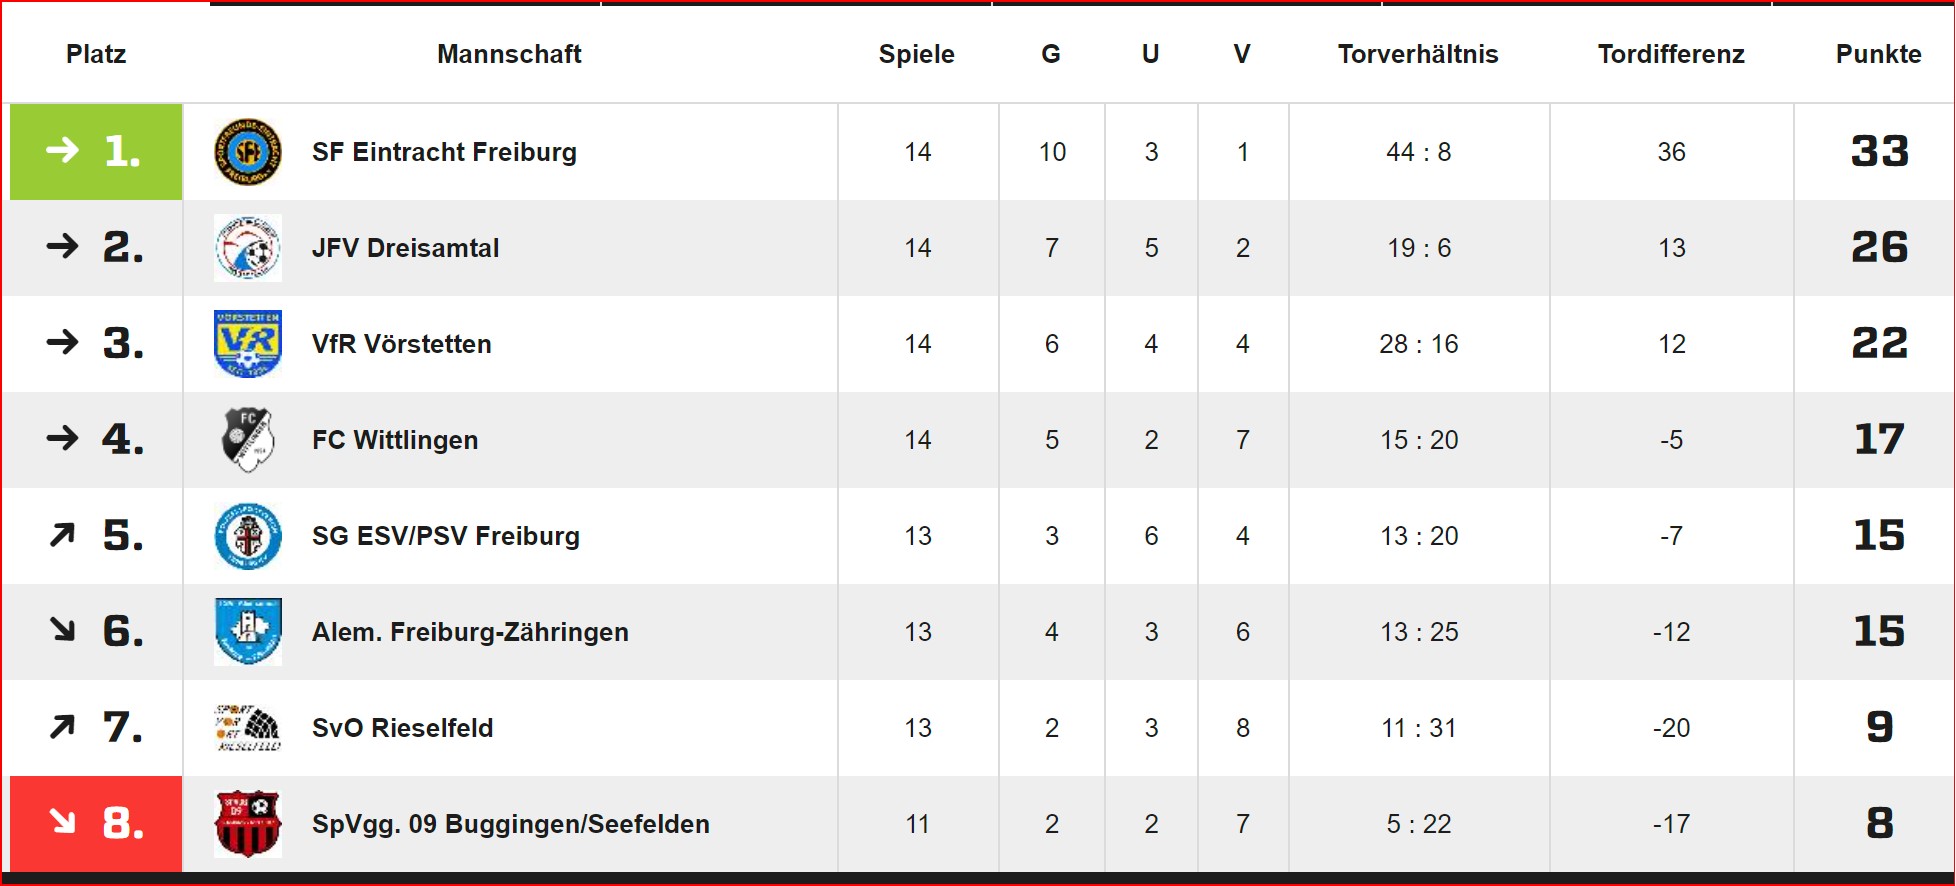Click the JFV Dreisamtal club crest
The height and width of the screenshot is (886, 1956).
[248, 248]
